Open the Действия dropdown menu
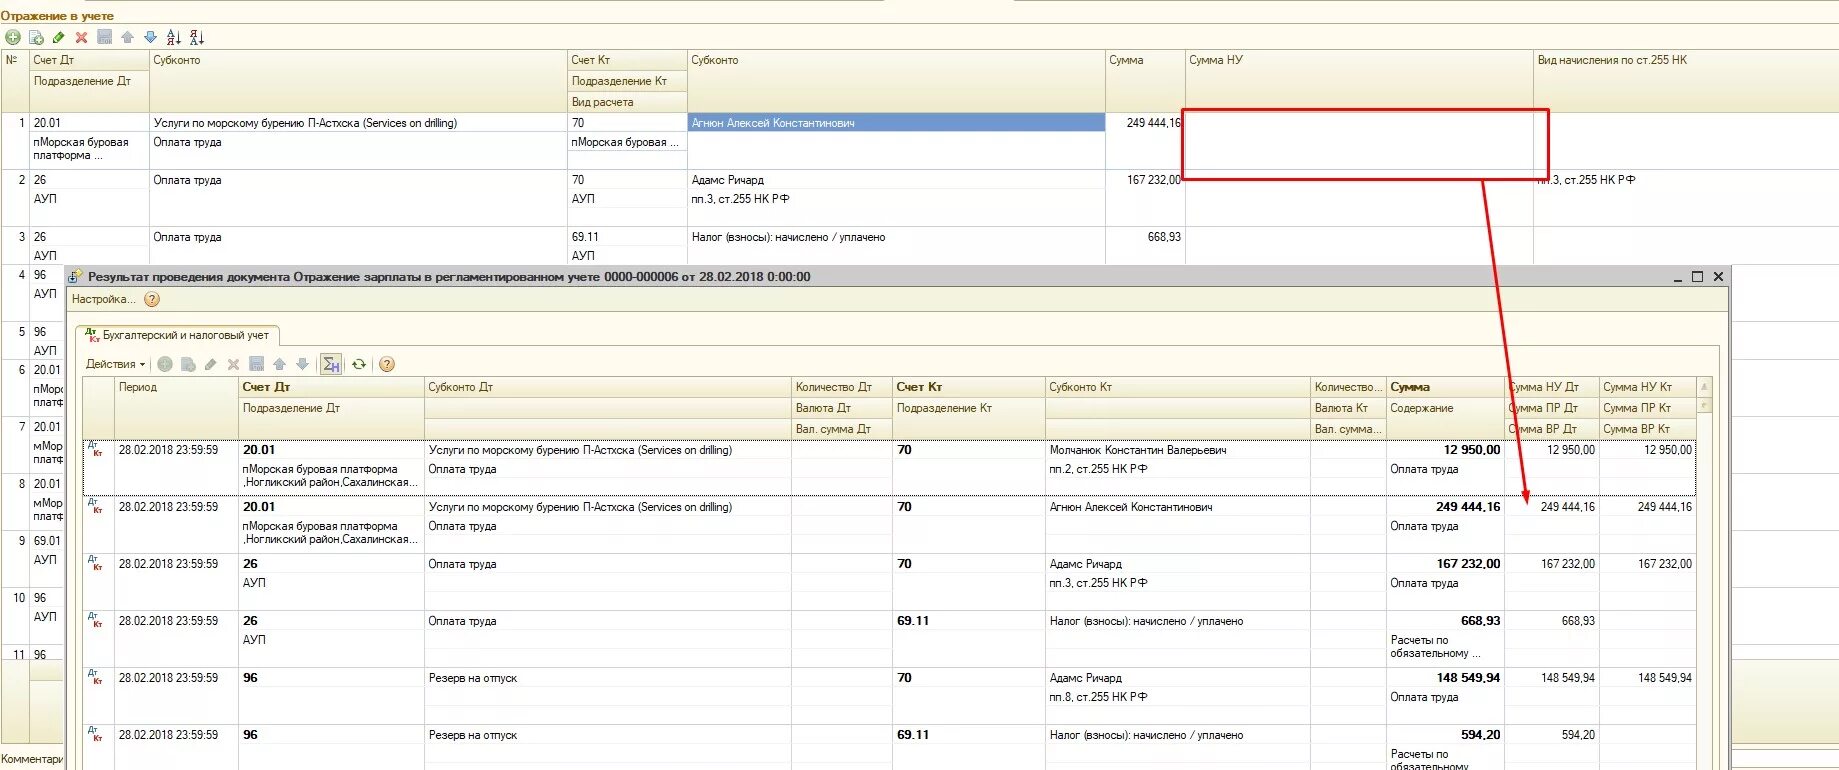 [115, 364]
